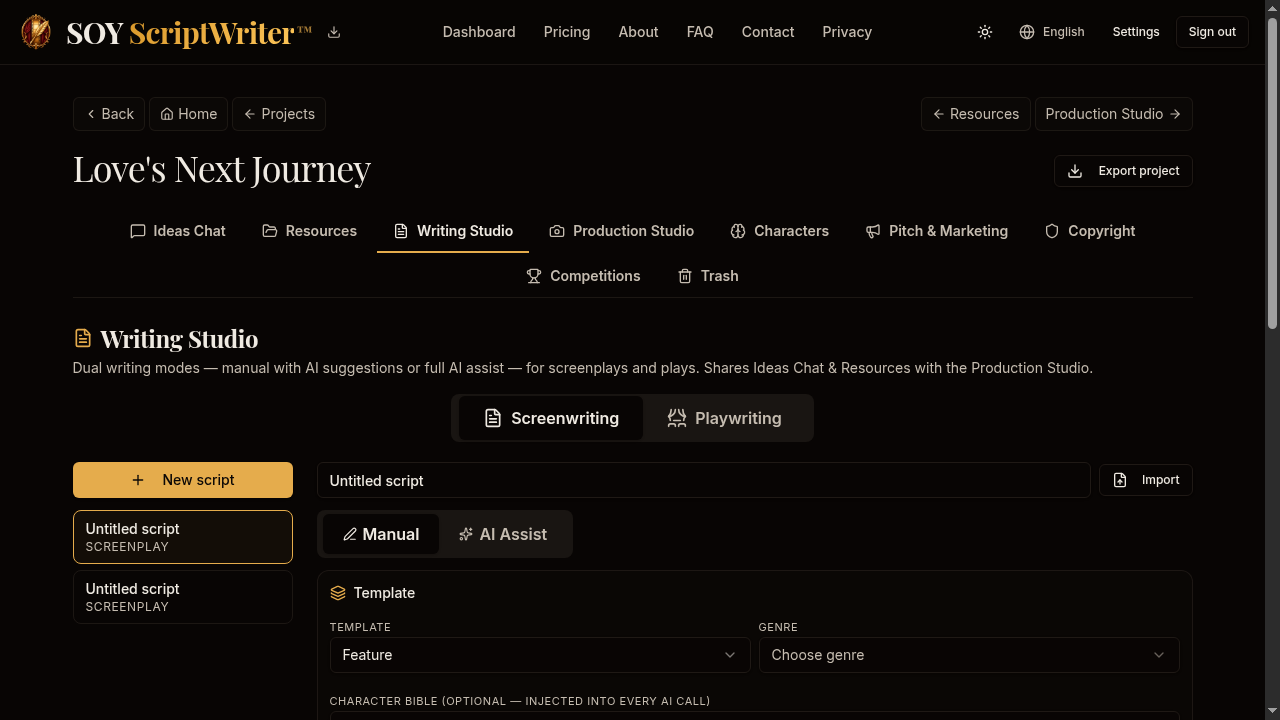
Task: Toggle the light/dark theme sun icon
Action: [985, 32]
